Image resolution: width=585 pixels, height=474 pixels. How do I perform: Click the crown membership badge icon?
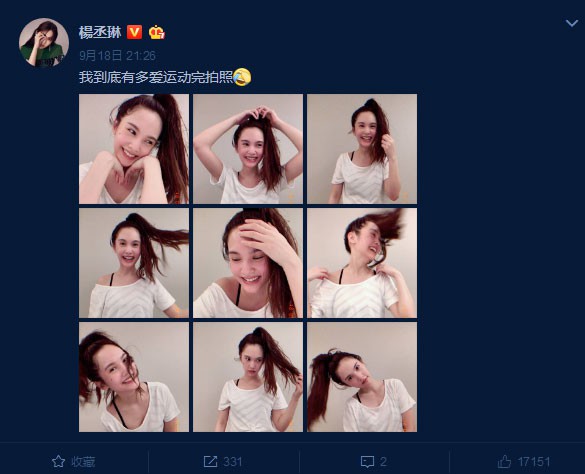[156, 32]
